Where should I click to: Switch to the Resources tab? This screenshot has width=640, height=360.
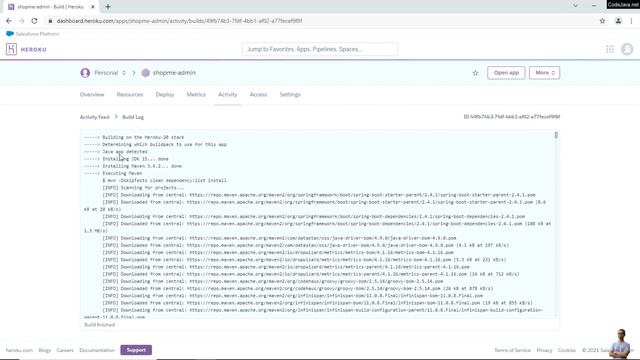130,94
